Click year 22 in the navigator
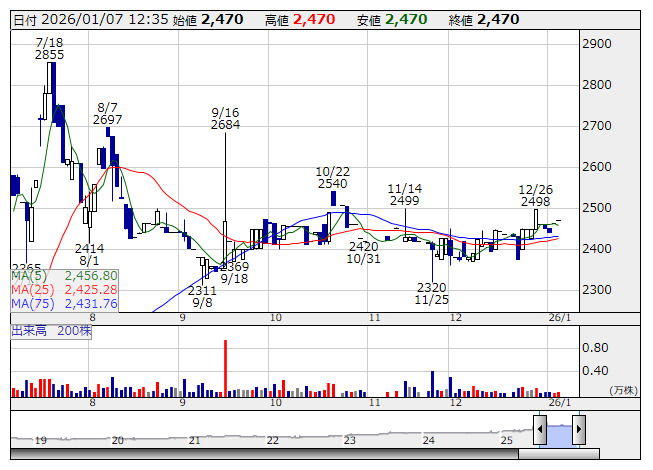 click(x=272, y=440)
